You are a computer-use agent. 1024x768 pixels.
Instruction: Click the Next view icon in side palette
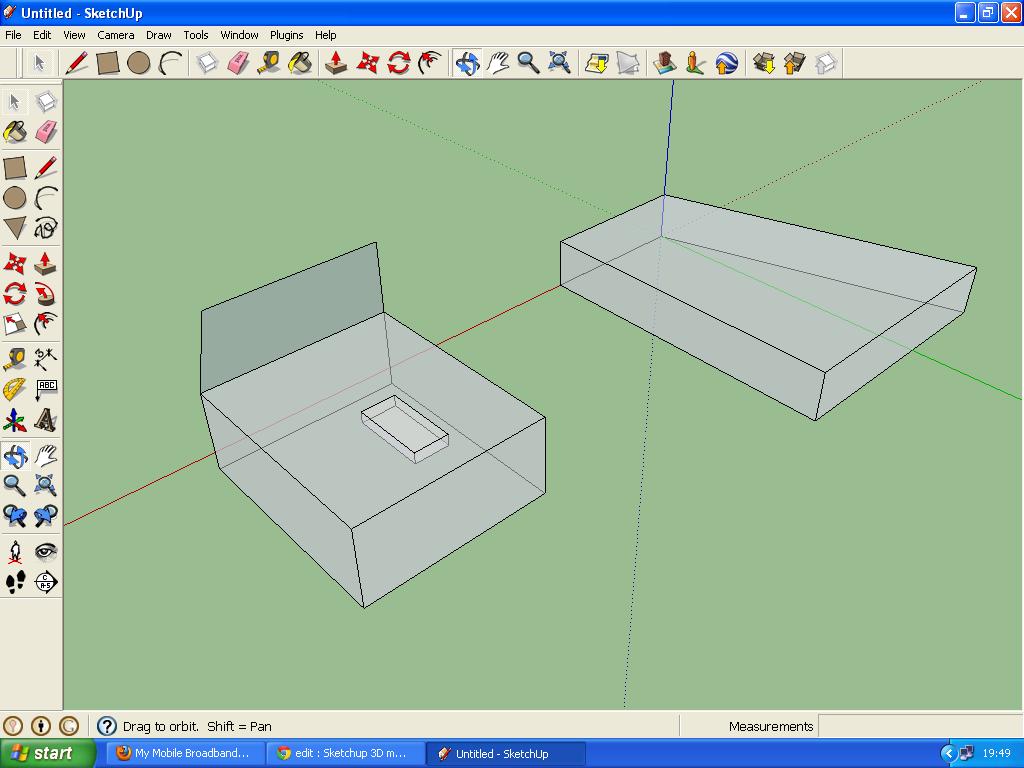coord(46,516)
